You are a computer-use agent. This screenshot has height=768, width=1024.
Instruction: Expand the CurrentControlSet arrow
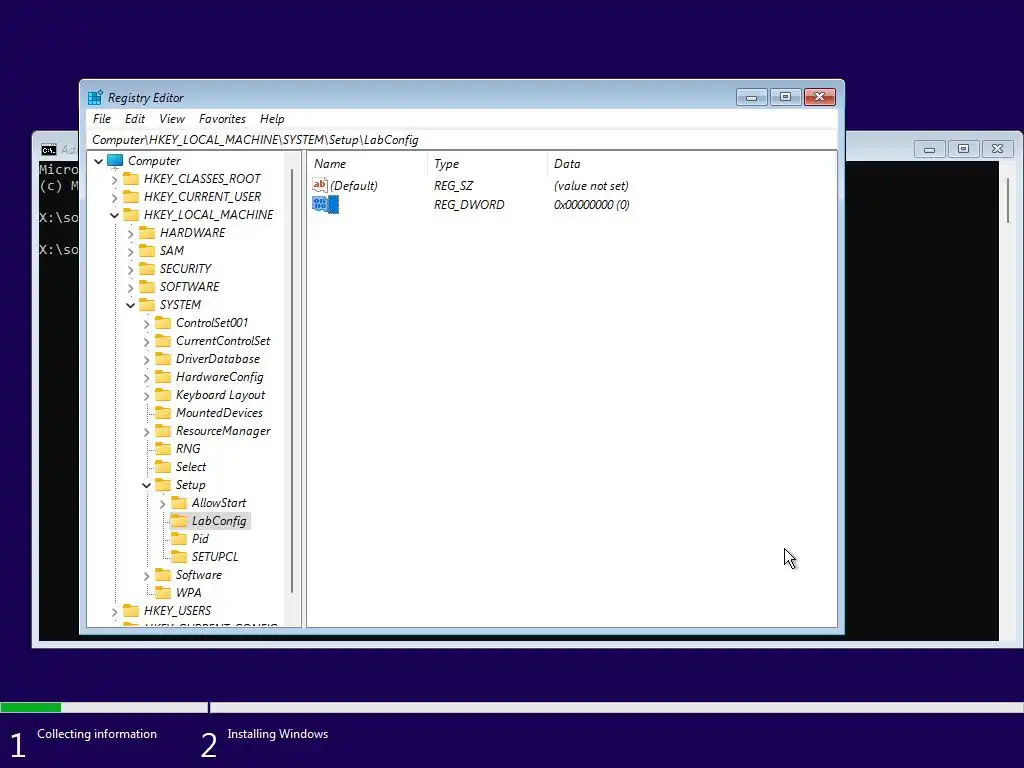click(x=146, y=342)
